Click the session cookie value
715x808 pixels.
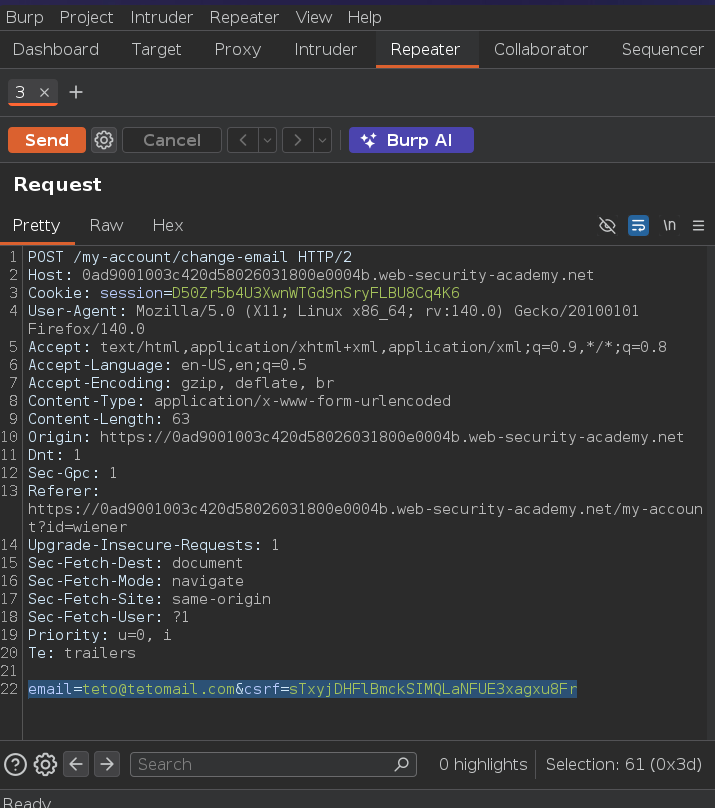point(315,293)
